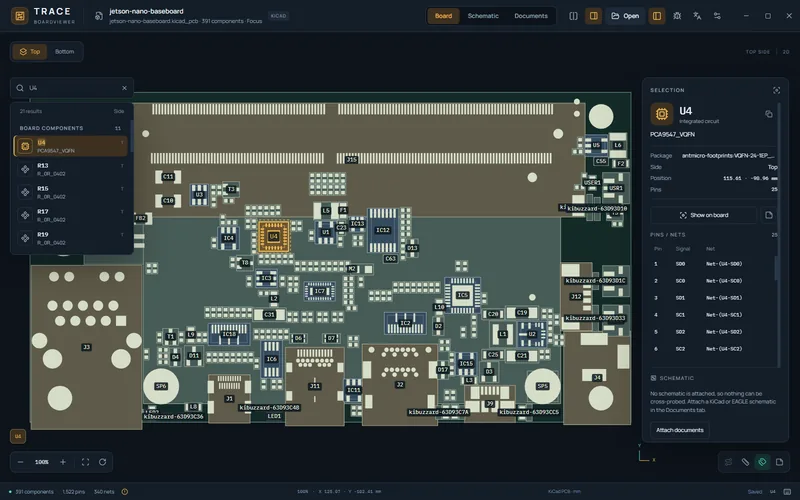Click the magnifier icon in the search box
800x500 pixels.
20,88
